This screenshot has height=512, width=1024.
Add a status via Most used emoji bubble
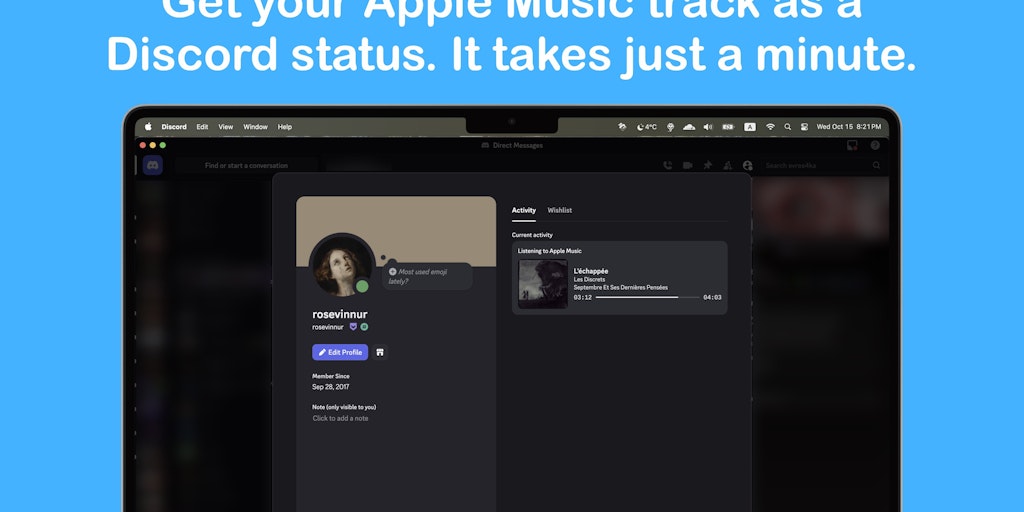click(x=427, y=276)
